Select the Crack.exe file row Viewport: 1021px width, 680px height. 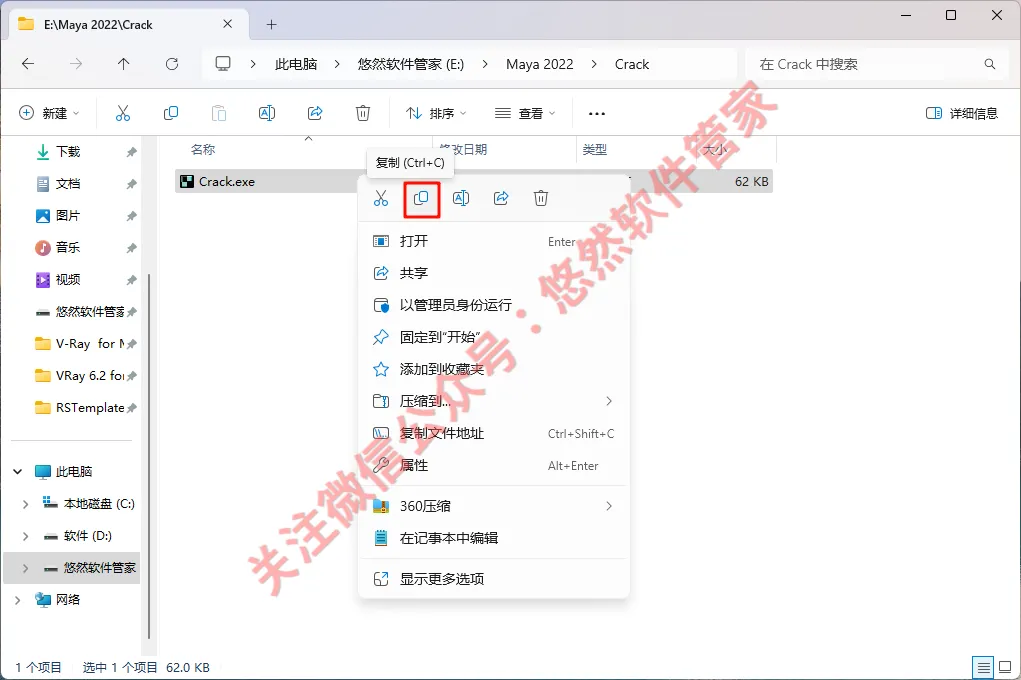point(473,182)
